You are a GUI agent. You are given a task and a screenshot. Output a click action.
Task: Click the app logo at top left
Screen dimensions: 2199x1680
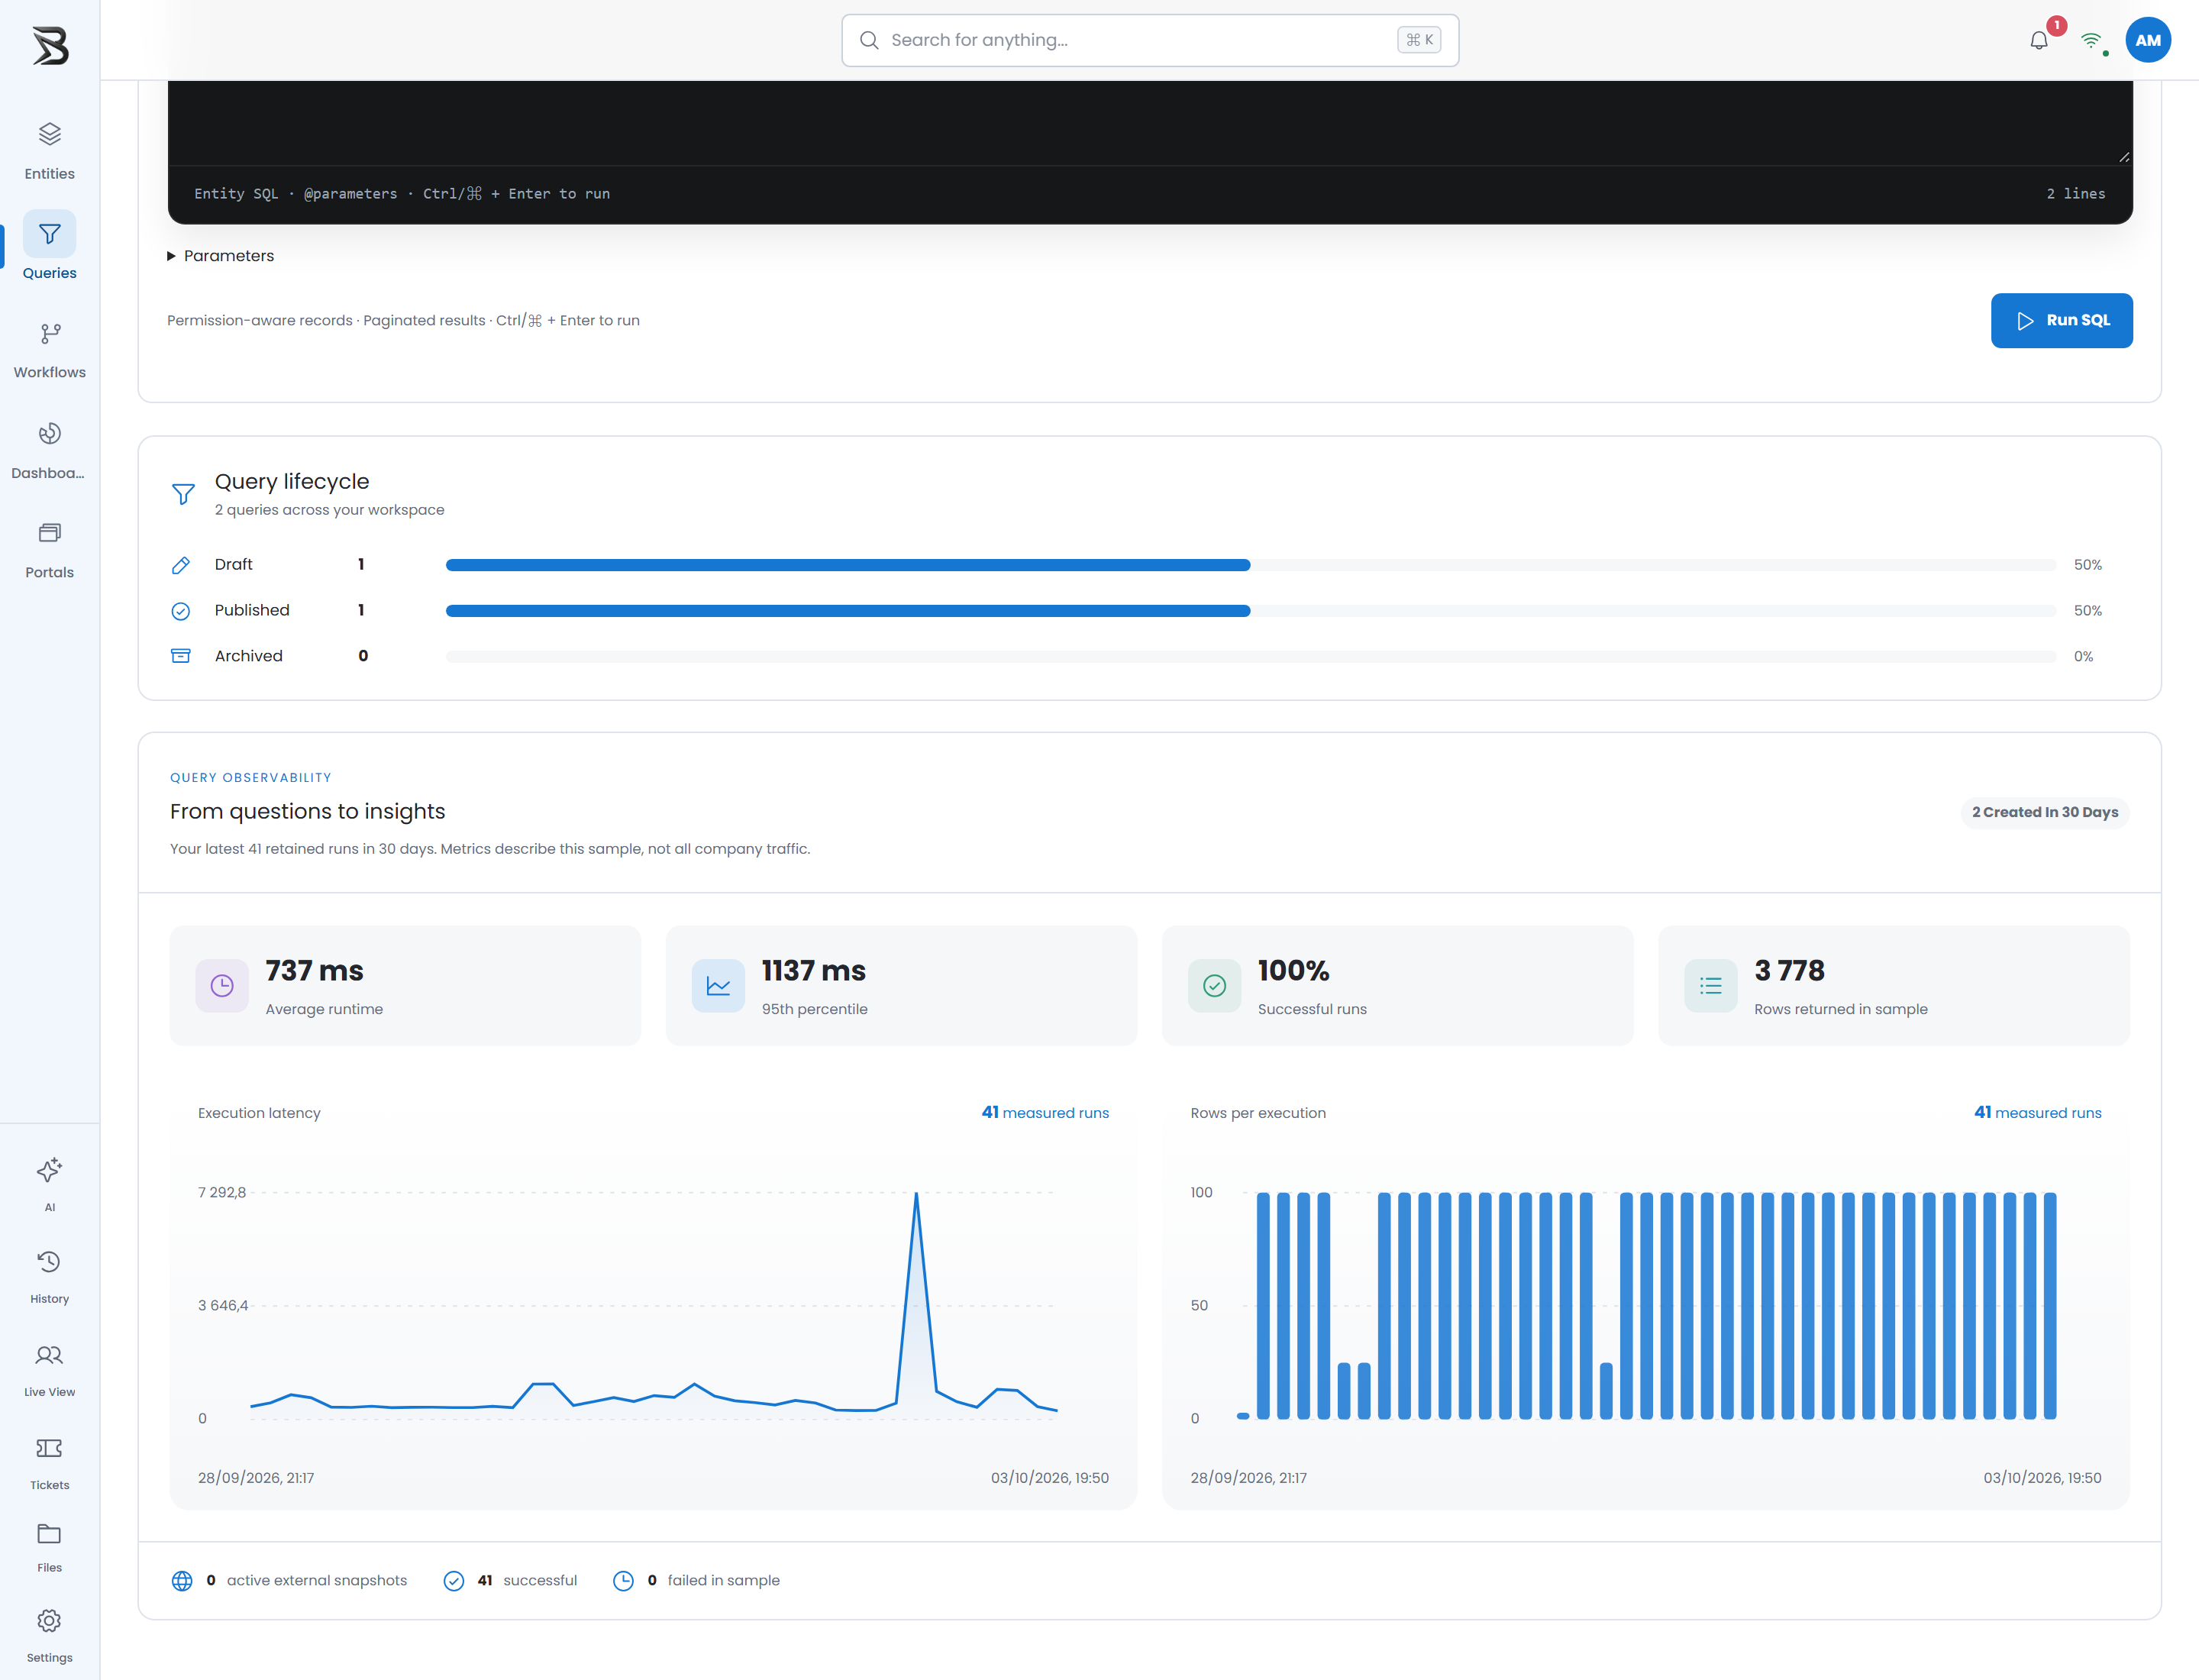pos(50,46)
